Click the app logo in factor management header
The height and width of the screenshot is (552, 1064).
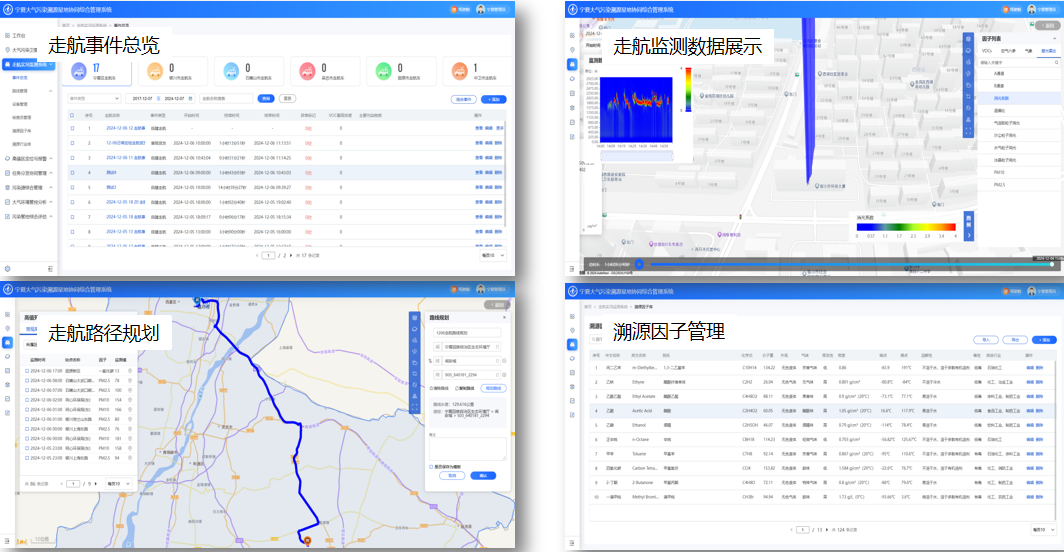572,291
